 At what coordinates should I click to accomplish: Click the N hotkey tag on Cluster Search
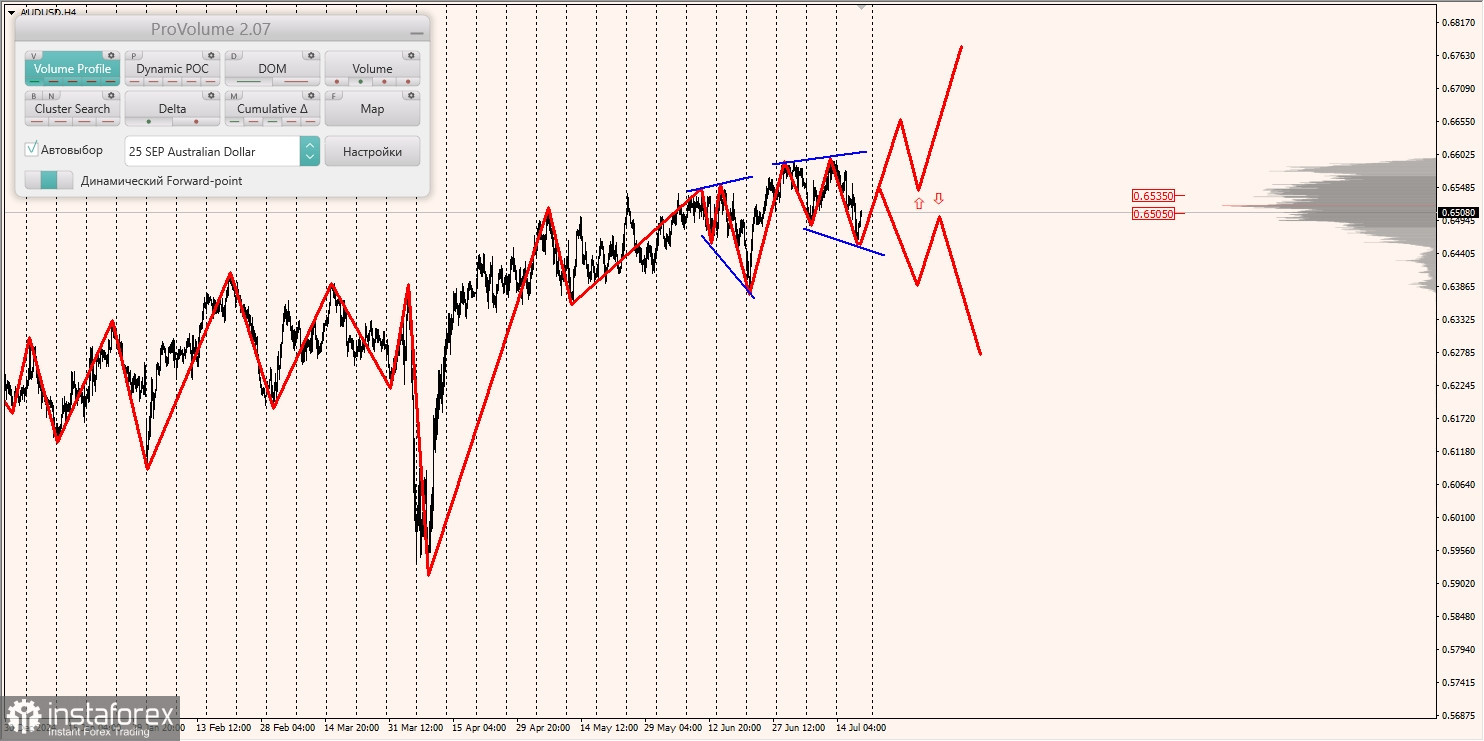(x=51, y=96)
